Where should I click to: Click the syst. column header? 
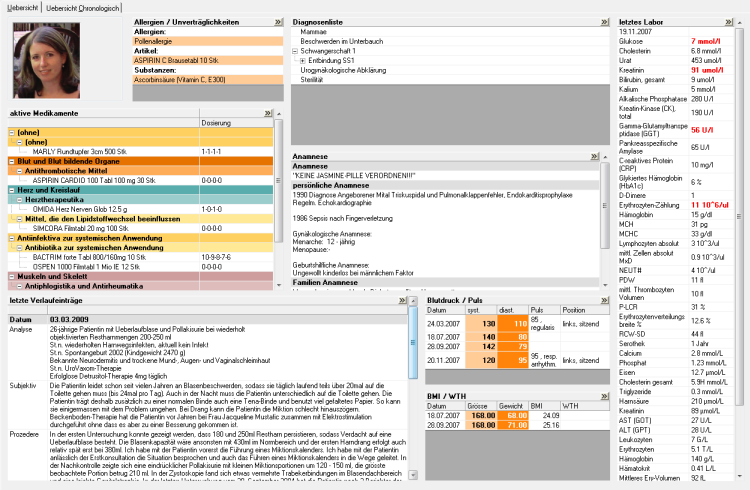[x=481, y=310]
